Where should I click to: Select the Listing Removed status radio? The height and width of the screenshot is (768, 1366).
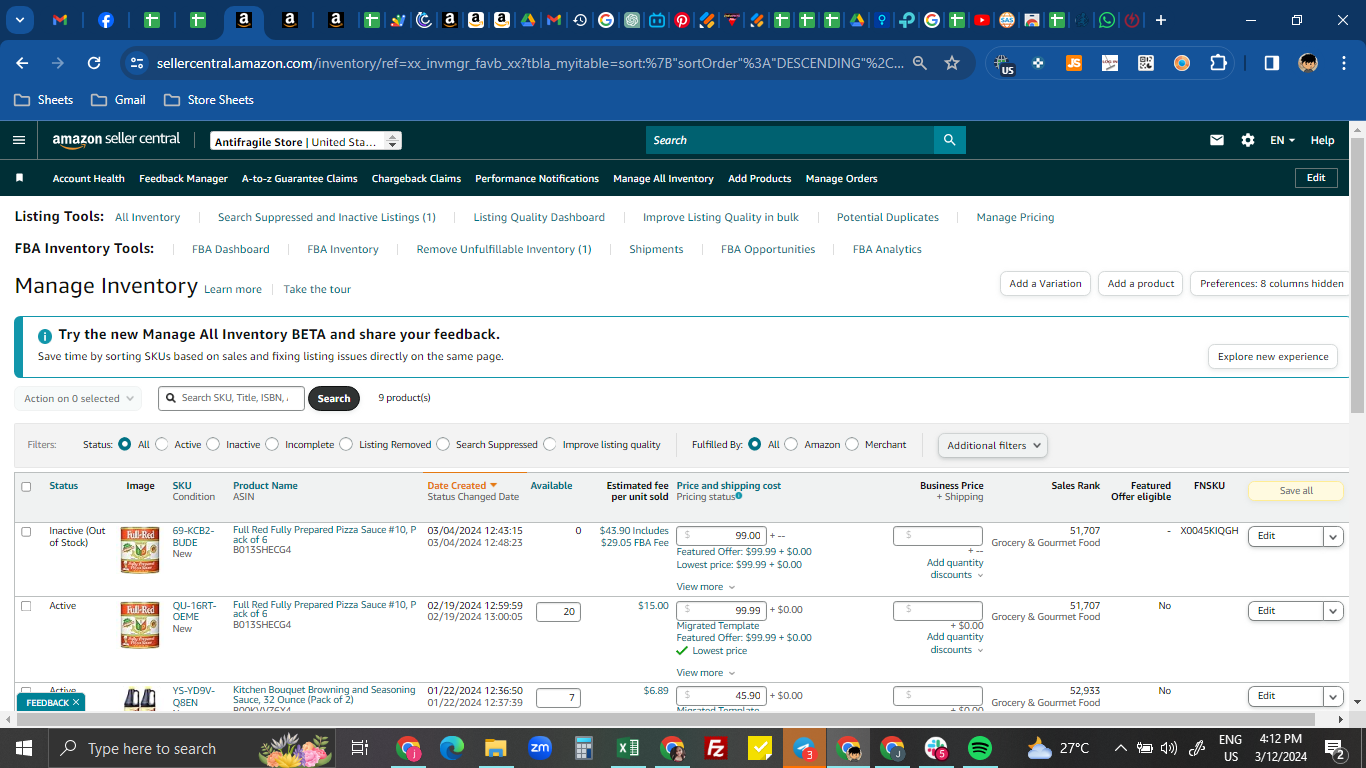click(x=346, y=445)
